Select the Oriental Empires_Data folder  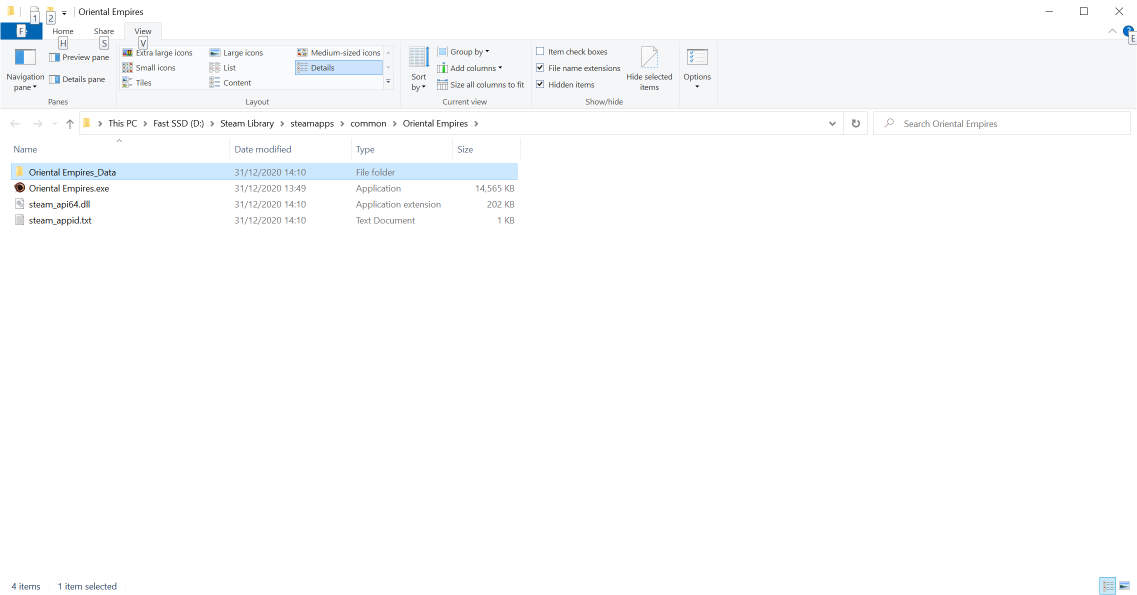265,172
